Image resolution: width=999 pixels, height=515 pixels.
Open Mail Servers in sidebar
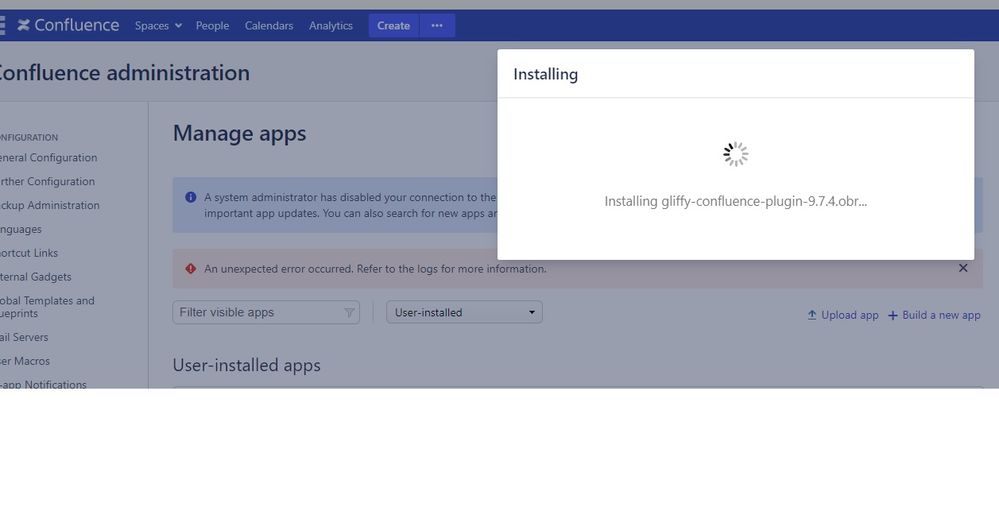click(24, 337)
